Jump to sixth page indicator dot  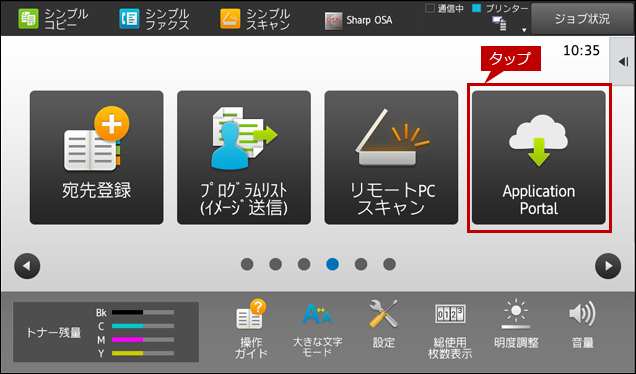(x=389, y=264)
